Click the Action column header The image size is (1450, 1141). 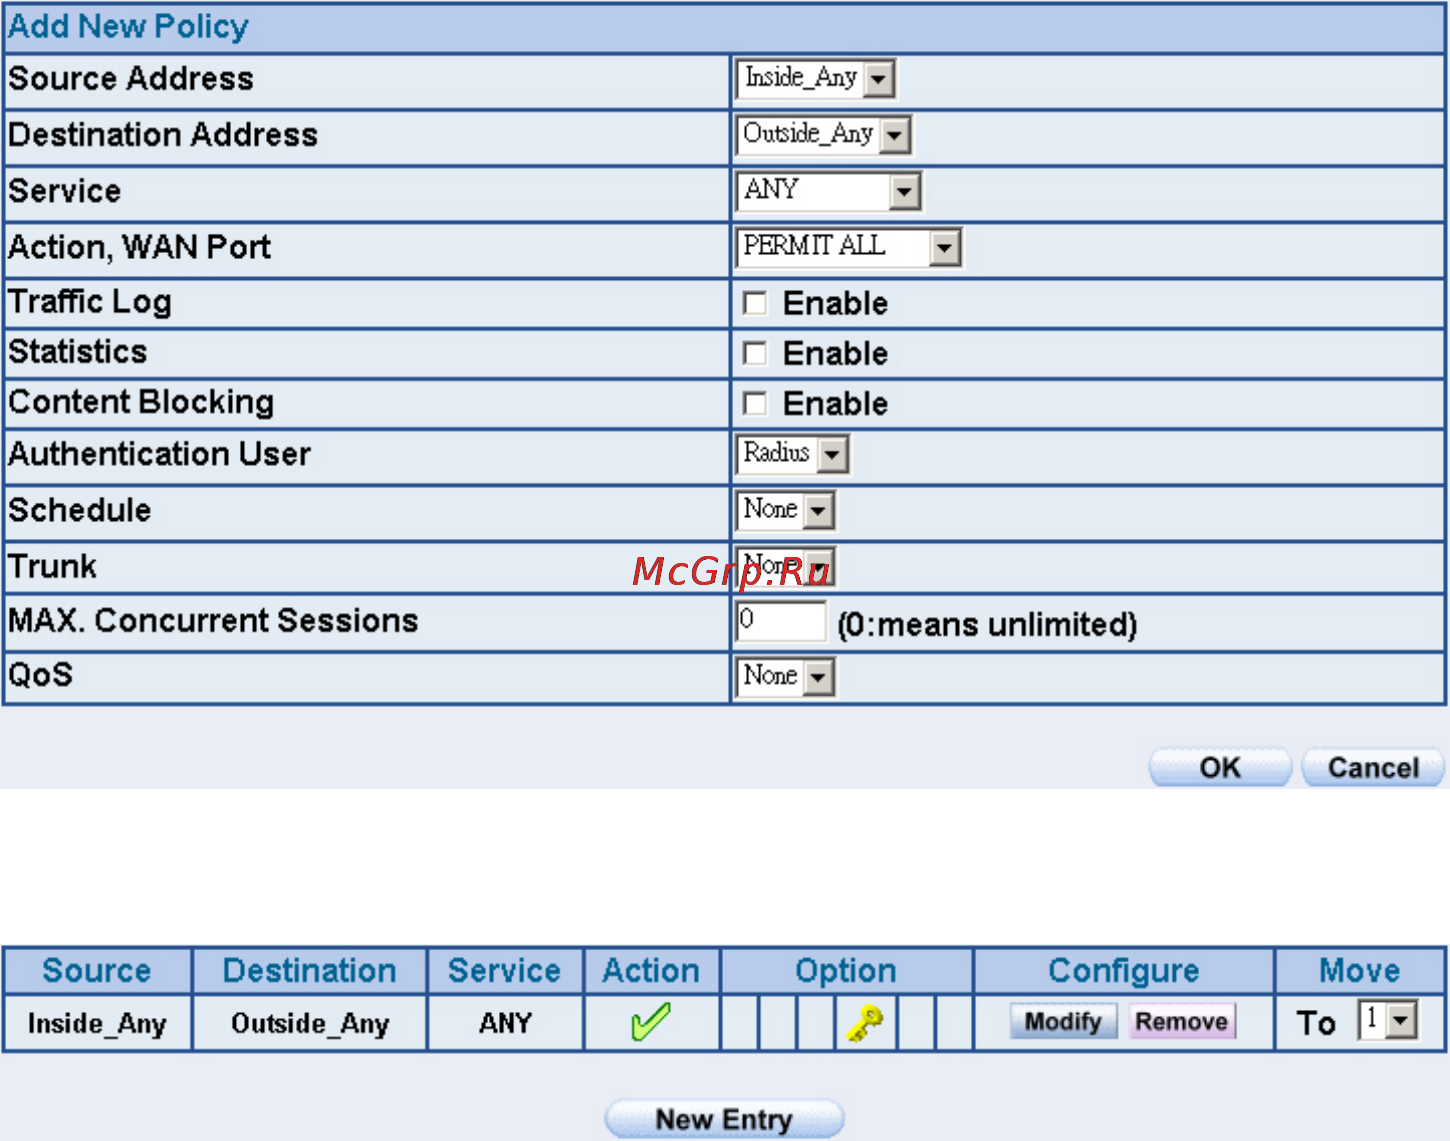click(651, 971)
